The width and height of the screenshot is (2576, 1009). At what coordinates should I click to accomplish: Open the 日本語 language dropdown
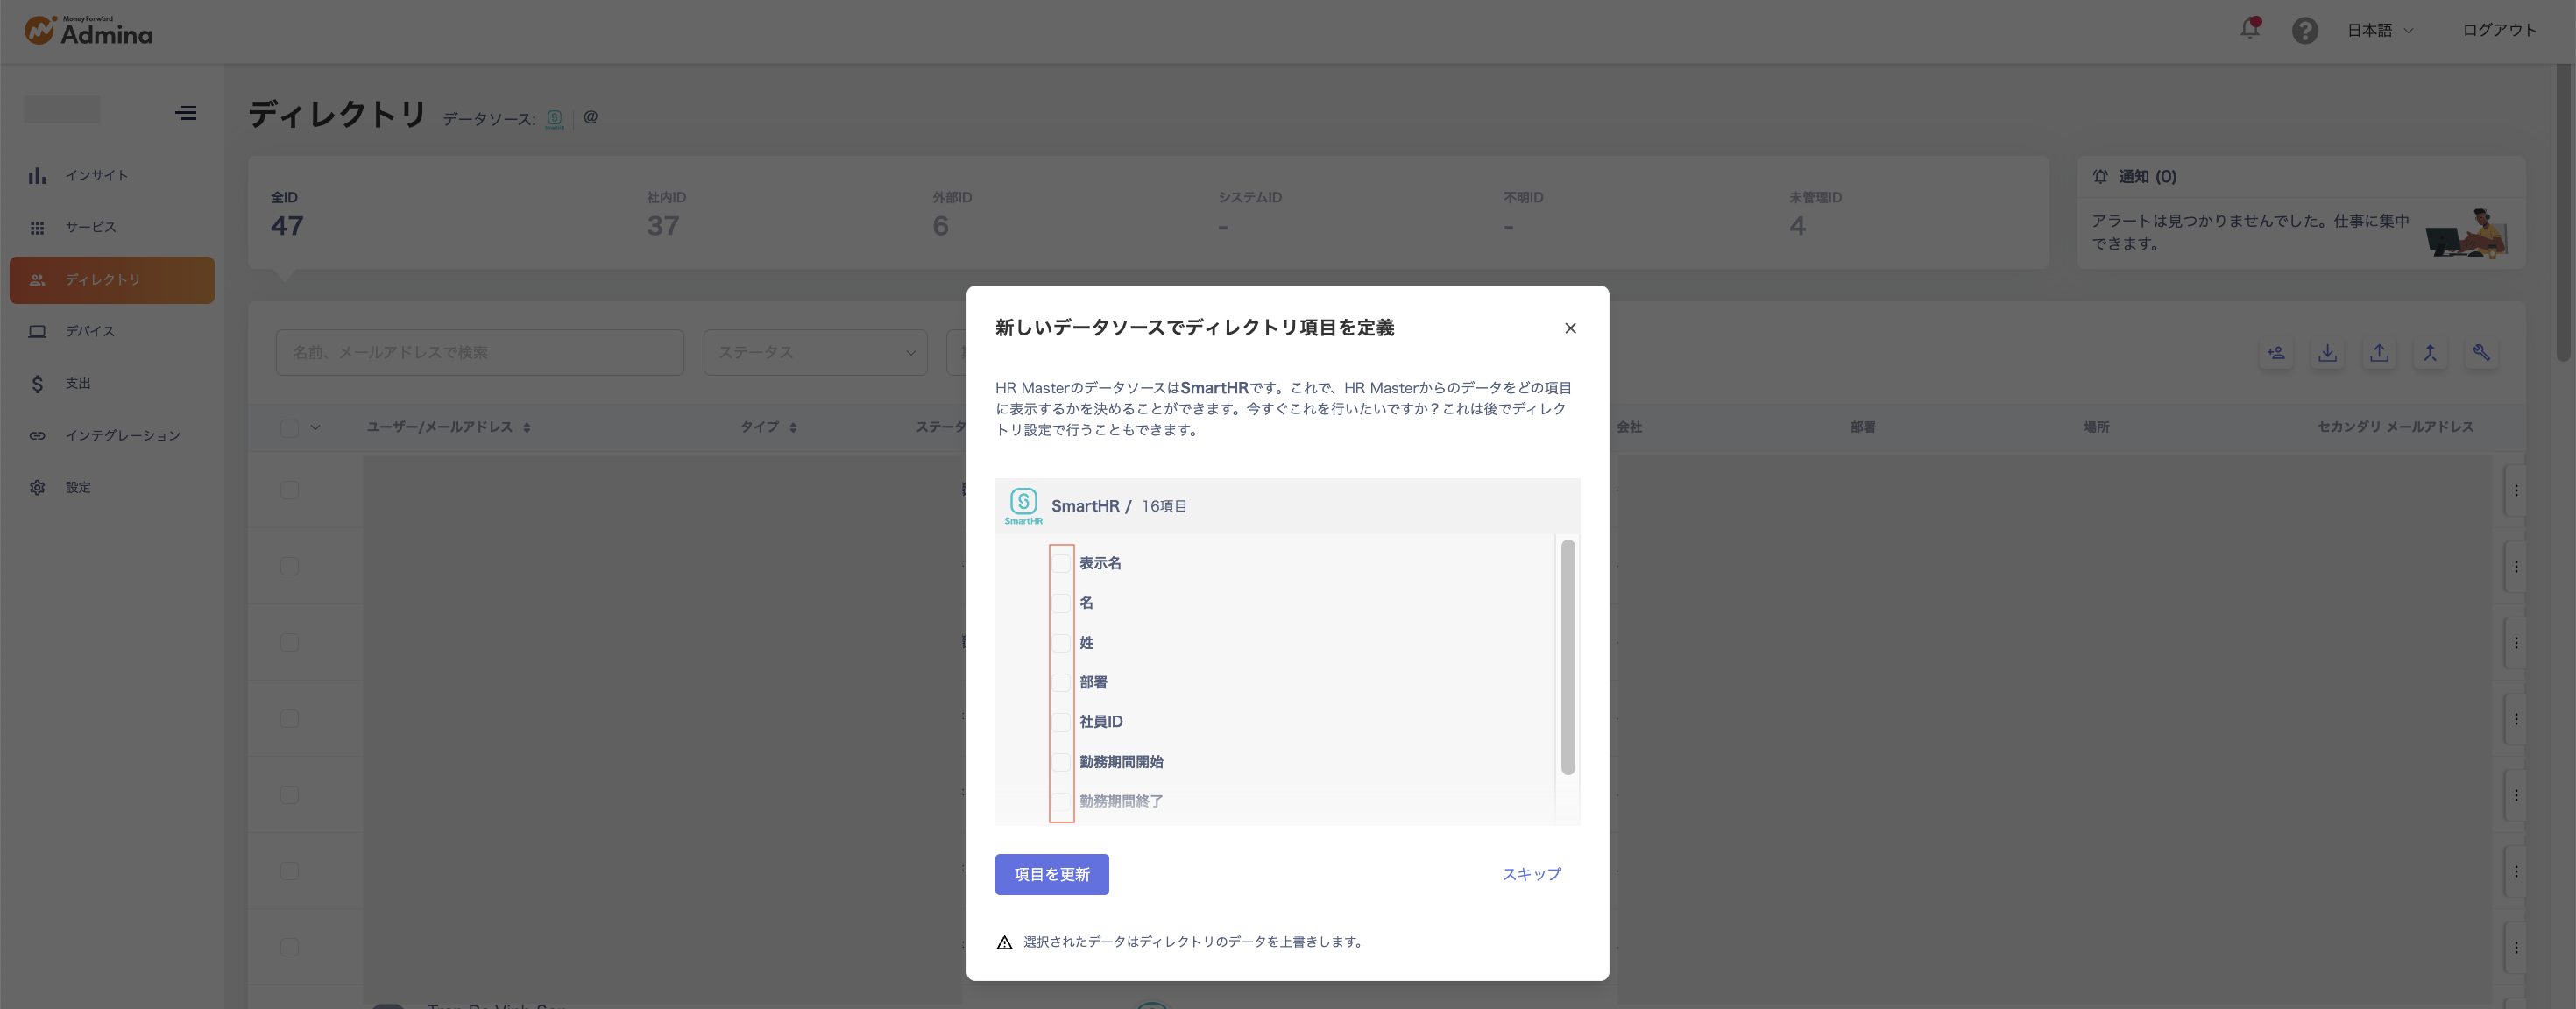click(x=2379, y=30)
